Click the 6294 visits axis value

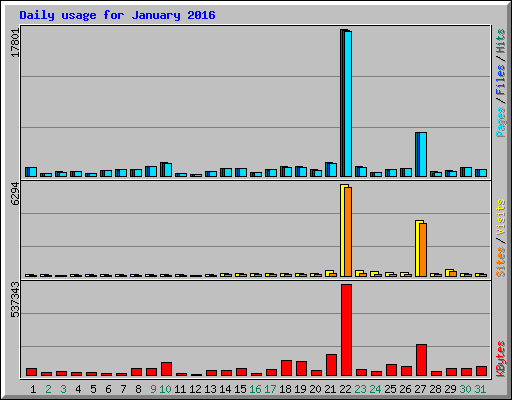[x=15, y=194]
